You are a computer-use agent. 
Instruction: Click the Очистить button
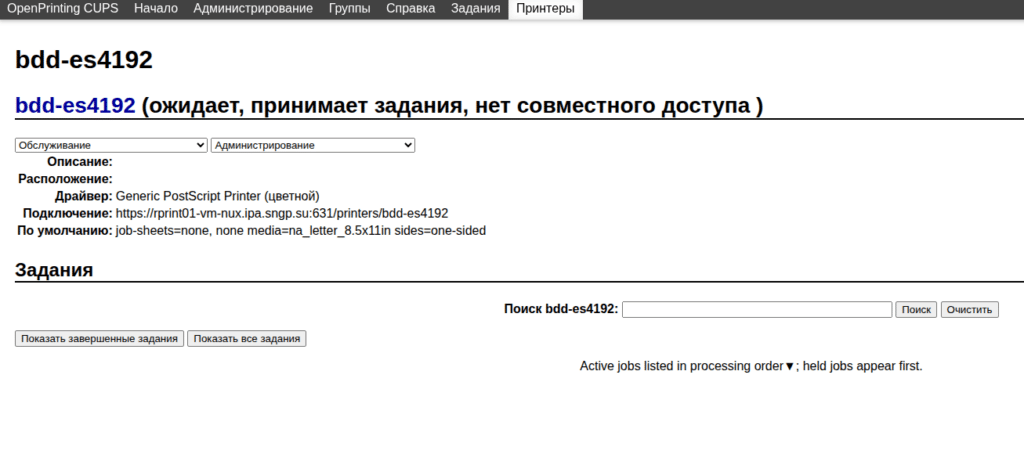click(x=969, y=309)
